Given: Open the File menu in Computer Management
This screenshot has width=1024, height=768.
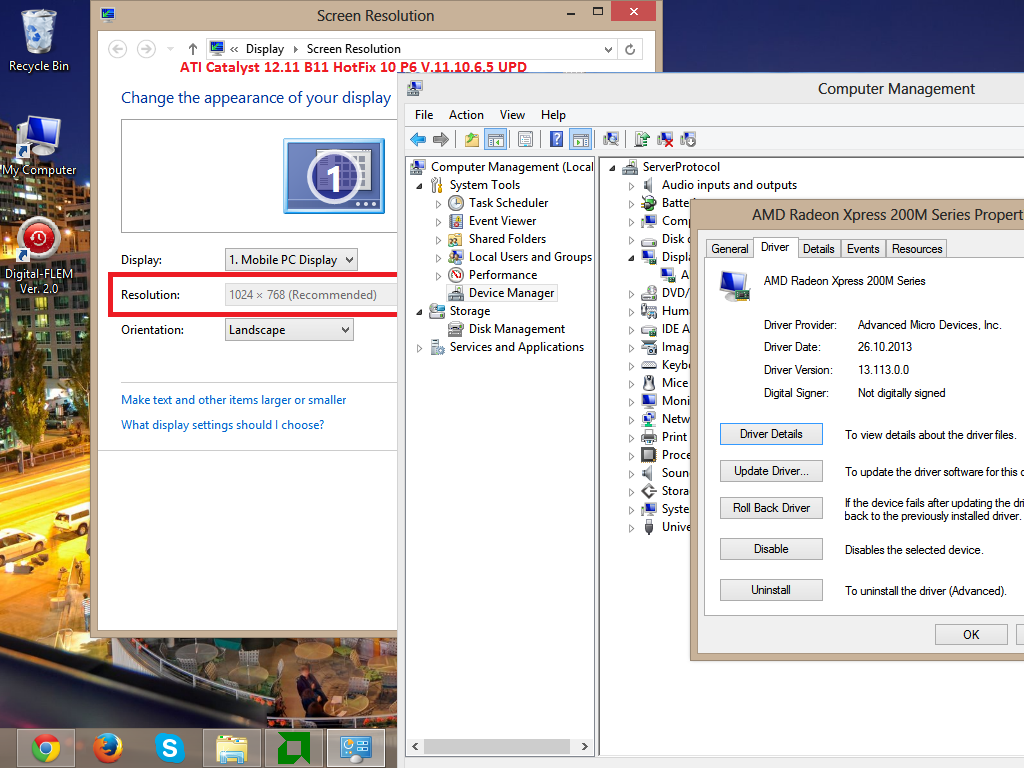Looking at the screenshot, I should pyautogui.click(x=424, y=115).
